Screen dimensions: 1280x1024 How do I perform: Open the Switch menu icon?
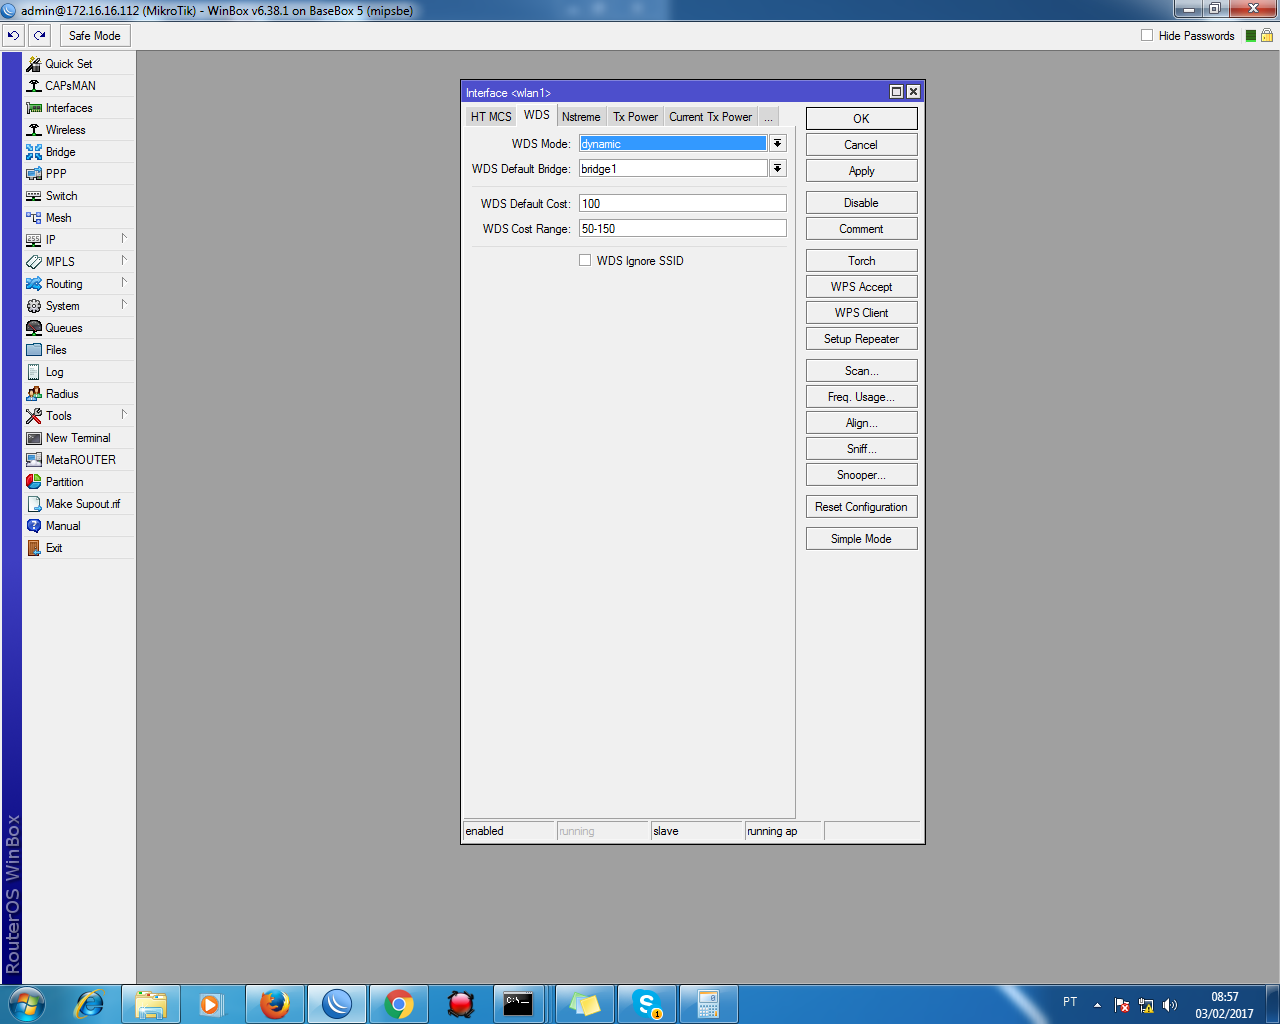pyautogui.click(x=34, y=196)
